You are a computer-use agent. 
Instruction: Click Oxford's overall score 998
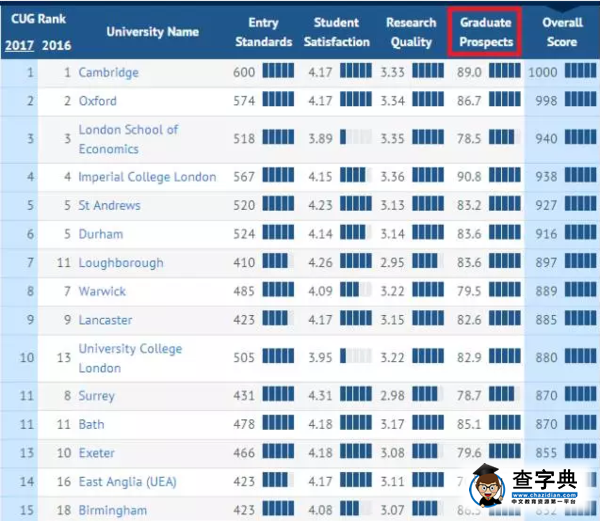(546, 101)
